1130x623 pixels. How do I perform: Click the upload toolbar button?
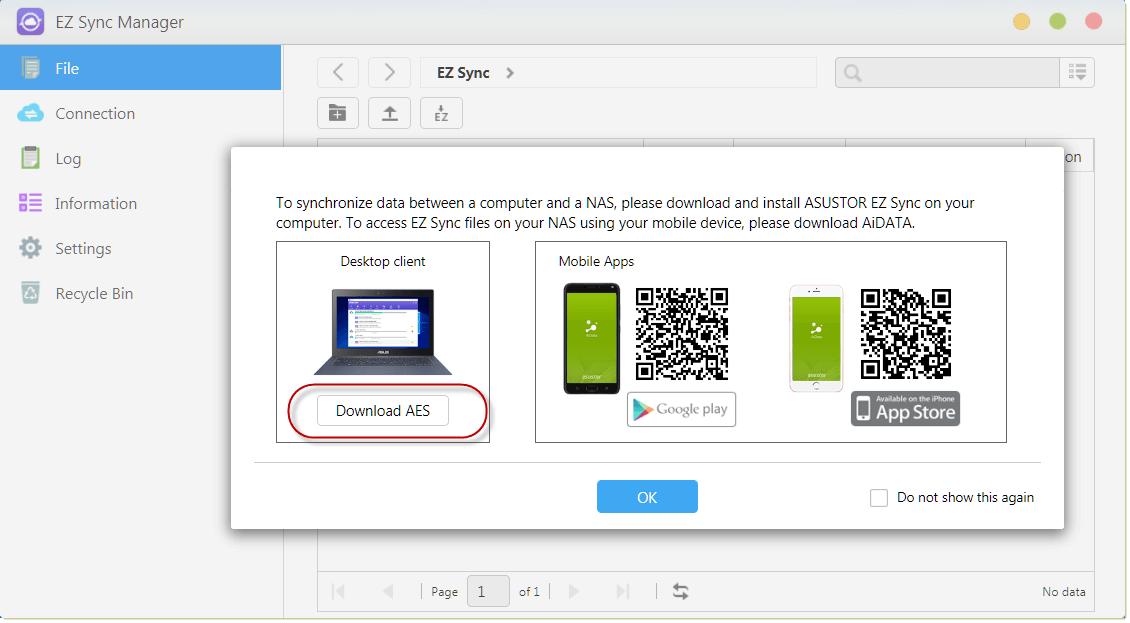click(389, 113)
